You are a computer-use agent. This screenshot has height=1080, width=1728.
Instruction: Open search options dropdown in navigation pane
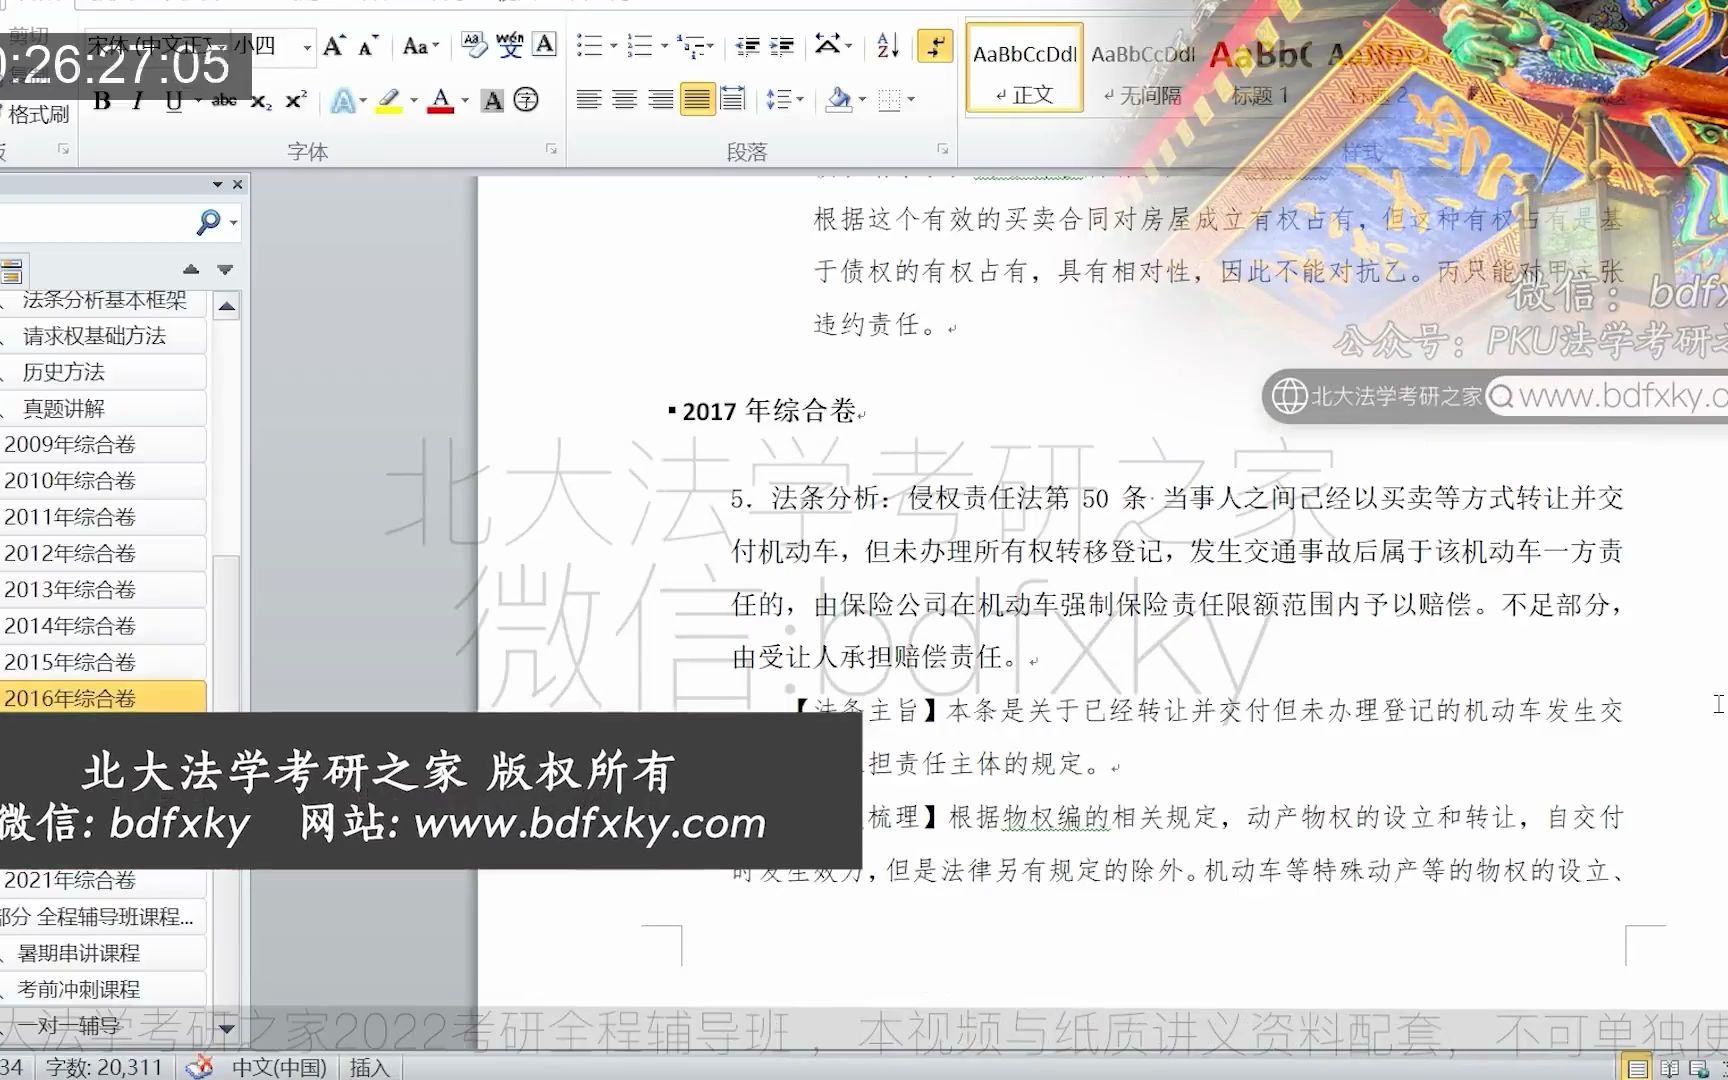233,223
